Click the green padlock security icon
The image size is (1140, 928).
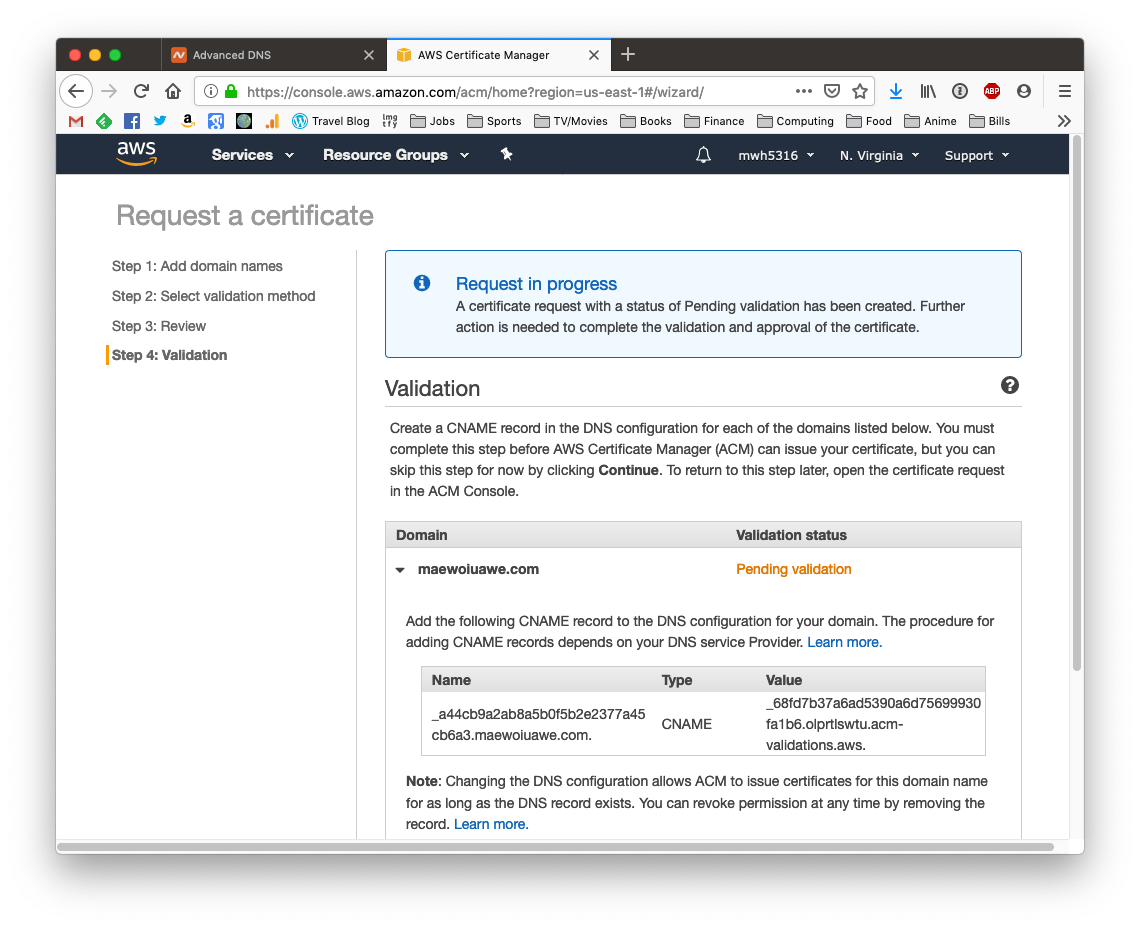pyautogui.click(x=231, y=92)
